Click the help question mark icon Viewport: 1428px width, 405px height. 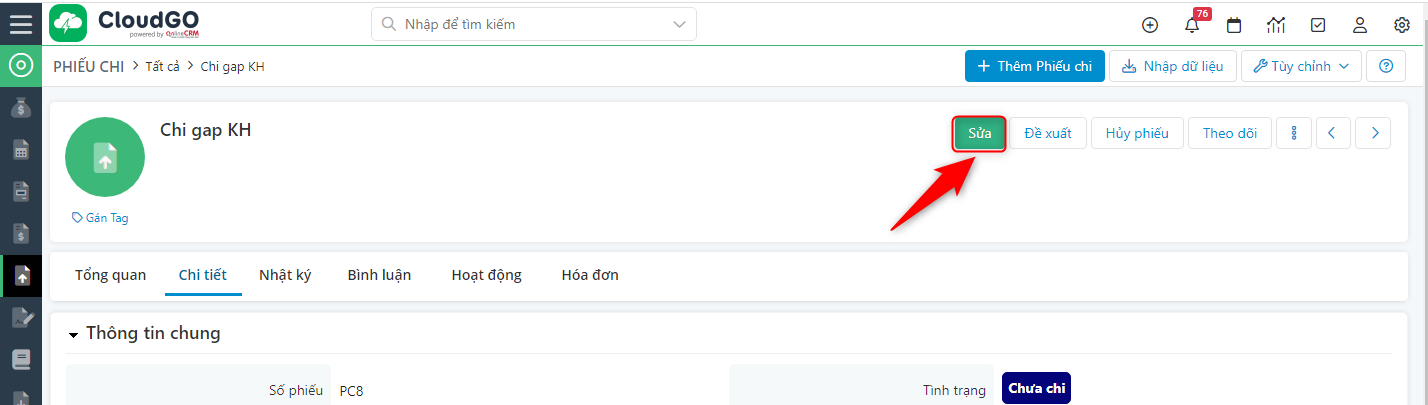[1386, 66]
